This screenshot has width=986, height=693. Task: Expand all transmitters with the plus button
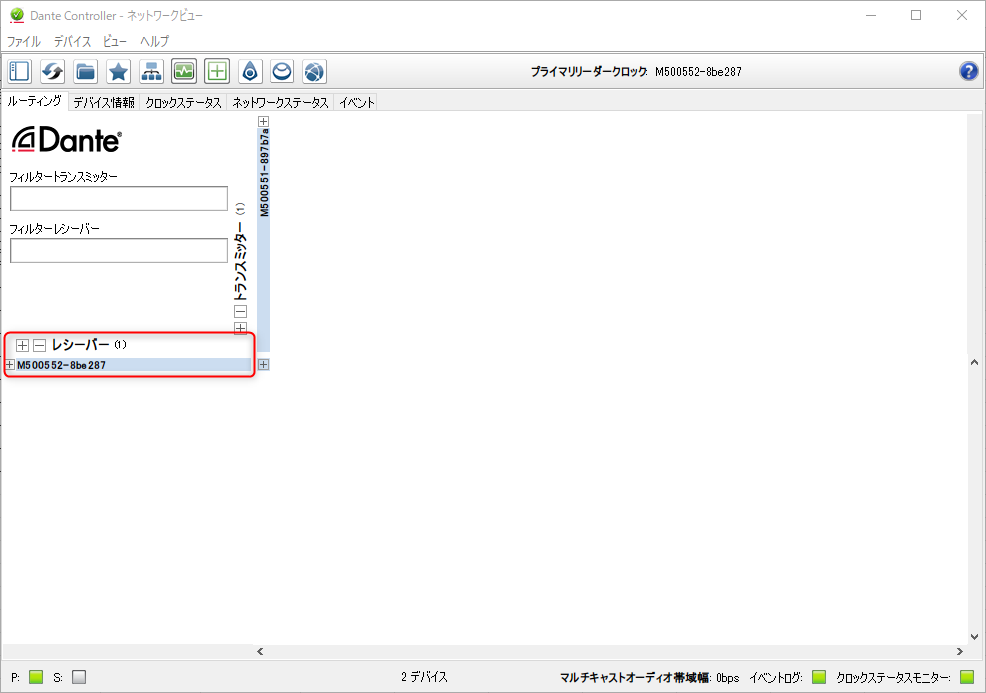click(x=240, y=328)
